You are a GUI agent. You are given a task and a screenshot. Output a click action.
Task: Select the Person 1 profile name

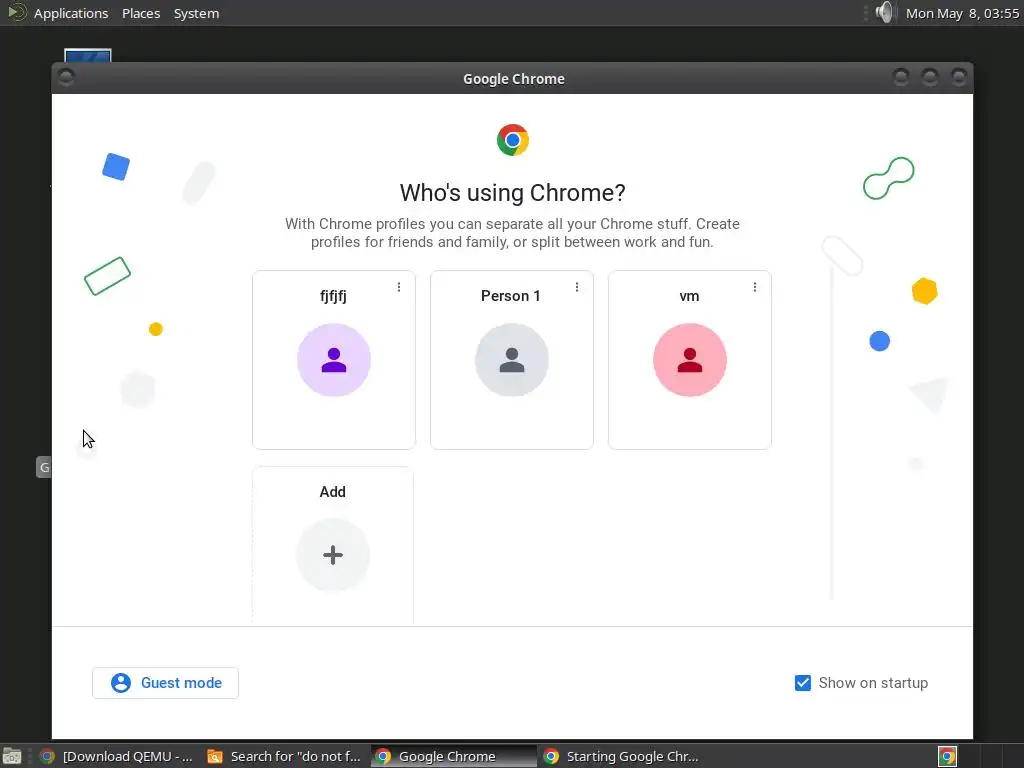tap(511, 296)
